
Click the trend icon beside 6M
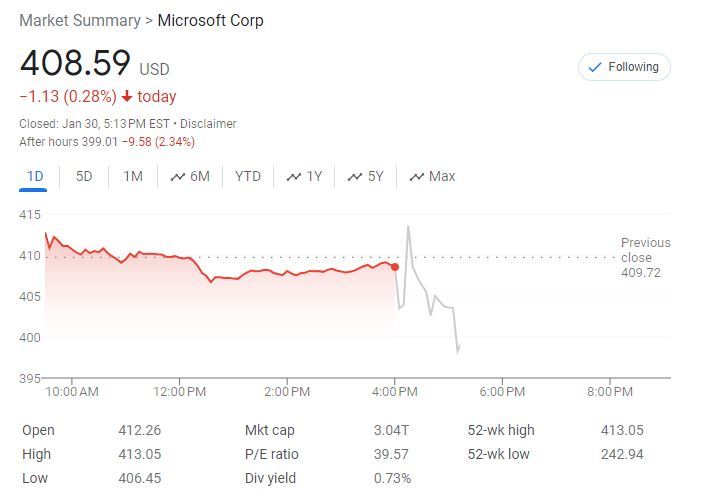coord(178,177)
